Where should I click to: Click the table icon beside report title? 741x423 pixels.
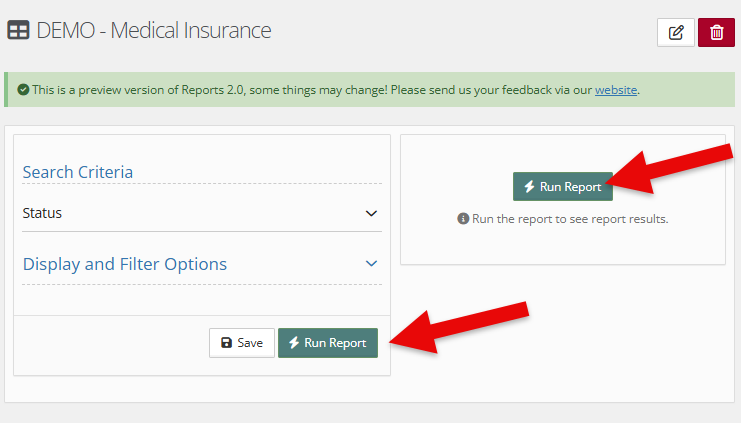coord(18,30)
